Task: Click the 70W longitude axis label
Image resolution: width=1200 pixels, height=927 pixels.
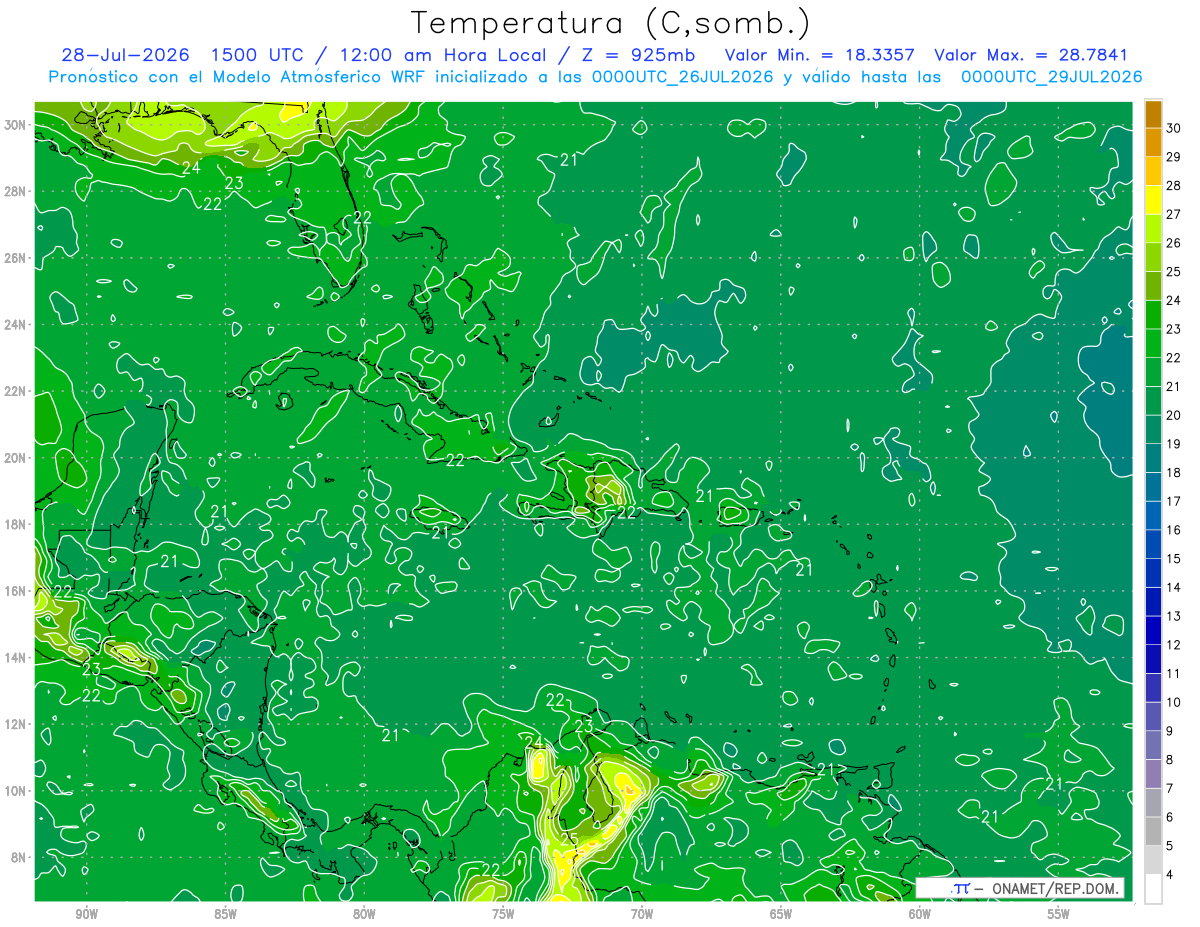Action: click(x=641, y=914)
